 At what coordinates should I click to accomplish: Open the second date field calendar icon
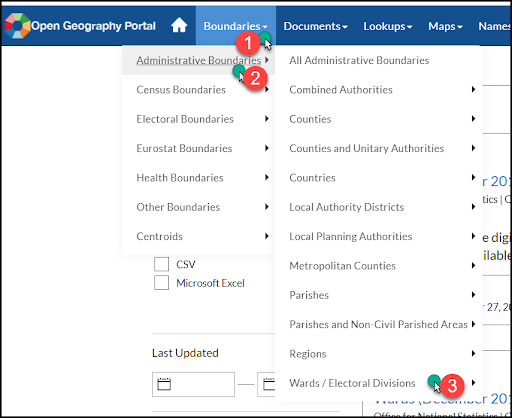click(x=269, y=384)
